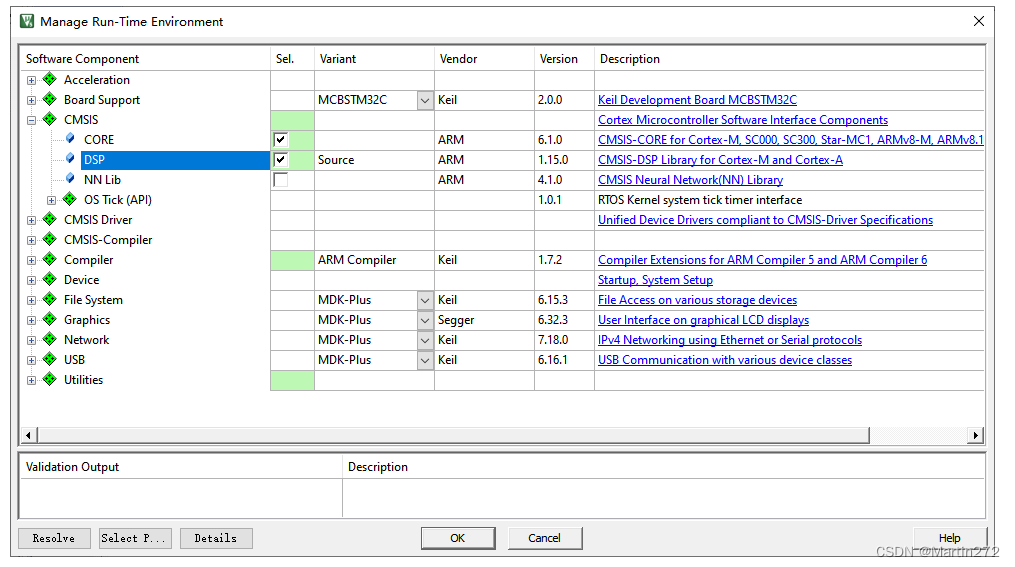This screenshot has height=567, width=1015.
Task: Click the Select P... button
Action: coord(135,539)
